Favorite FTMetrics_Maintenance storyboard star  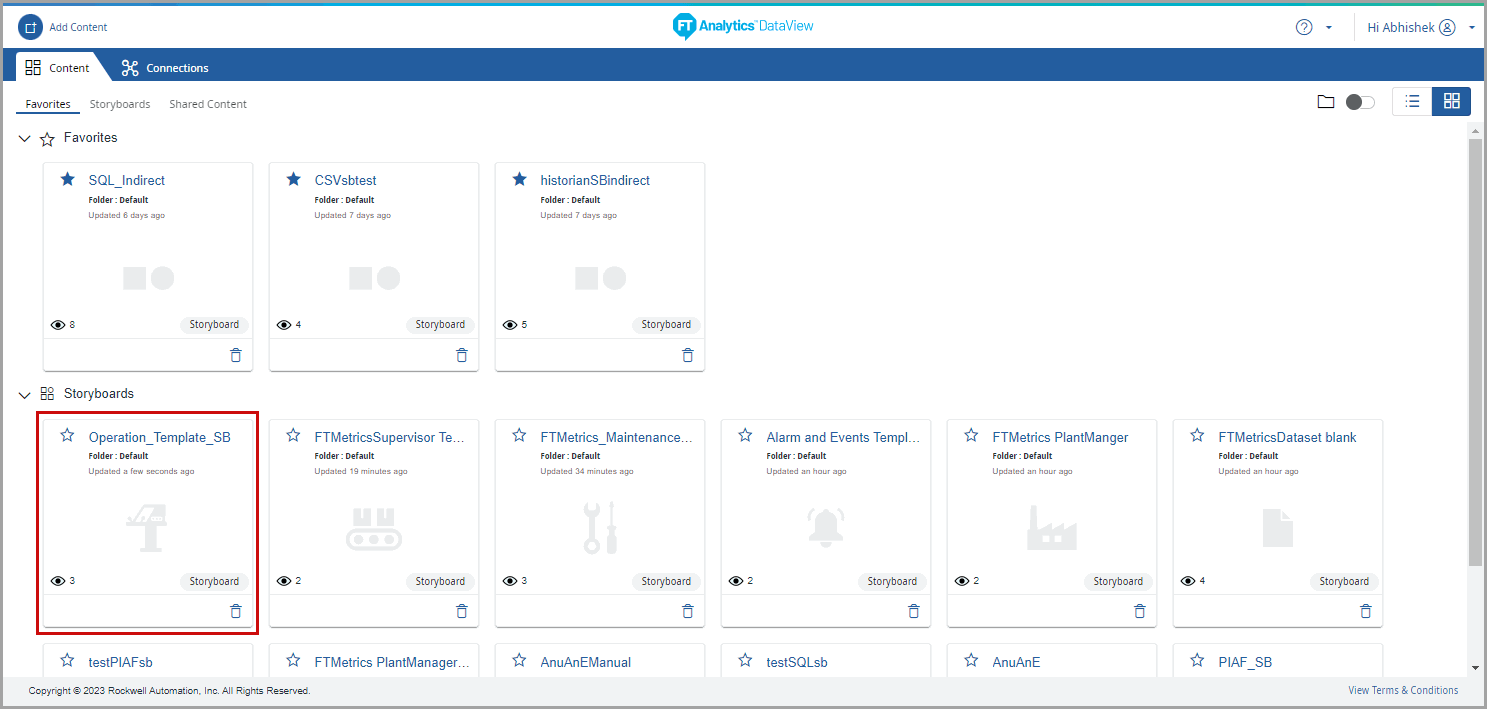click(x=519, y=435)
